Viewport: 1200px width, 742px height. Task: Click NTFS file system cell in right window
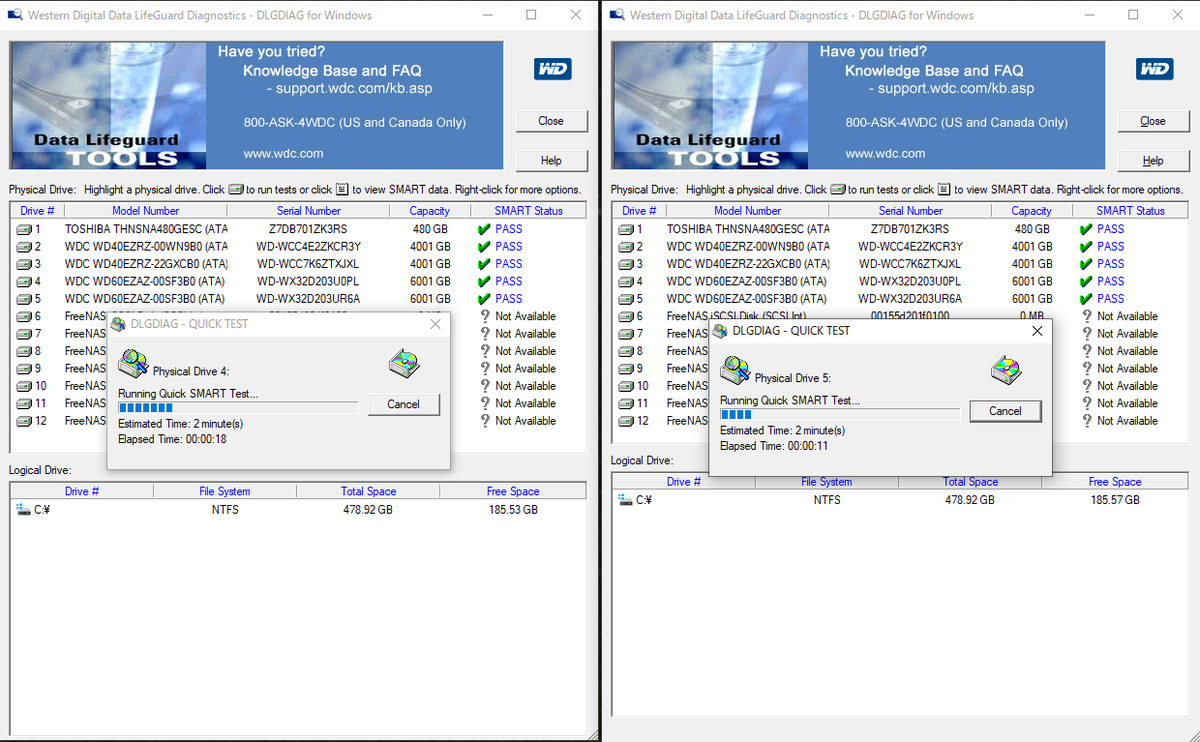827,499
